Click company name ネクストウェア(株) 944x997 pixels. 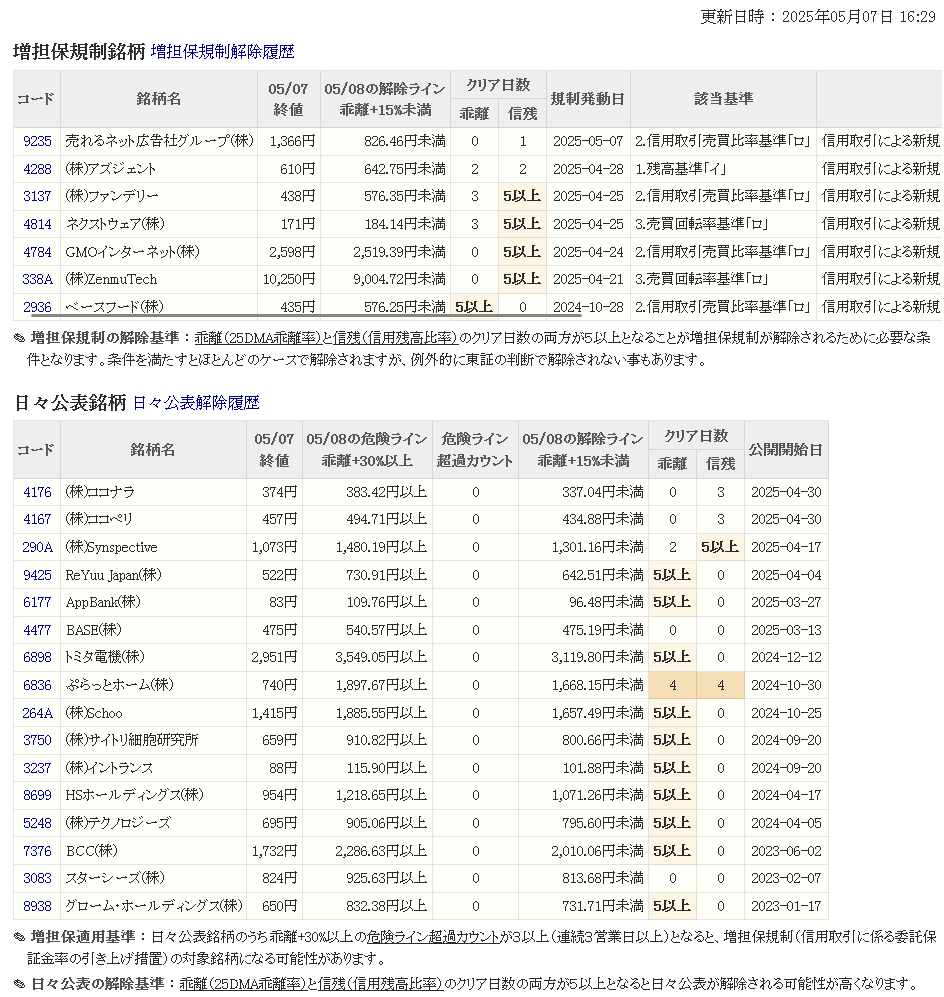pyautogui.click(x=115, y=224)
